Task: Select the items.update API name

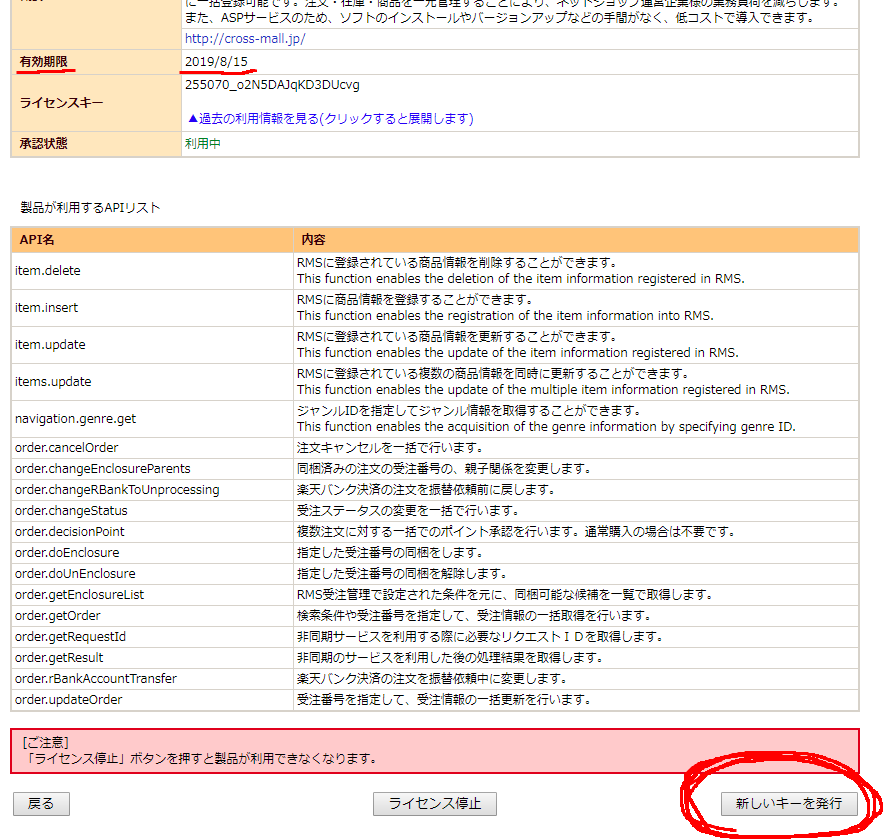Action: (x=53, y=381)
